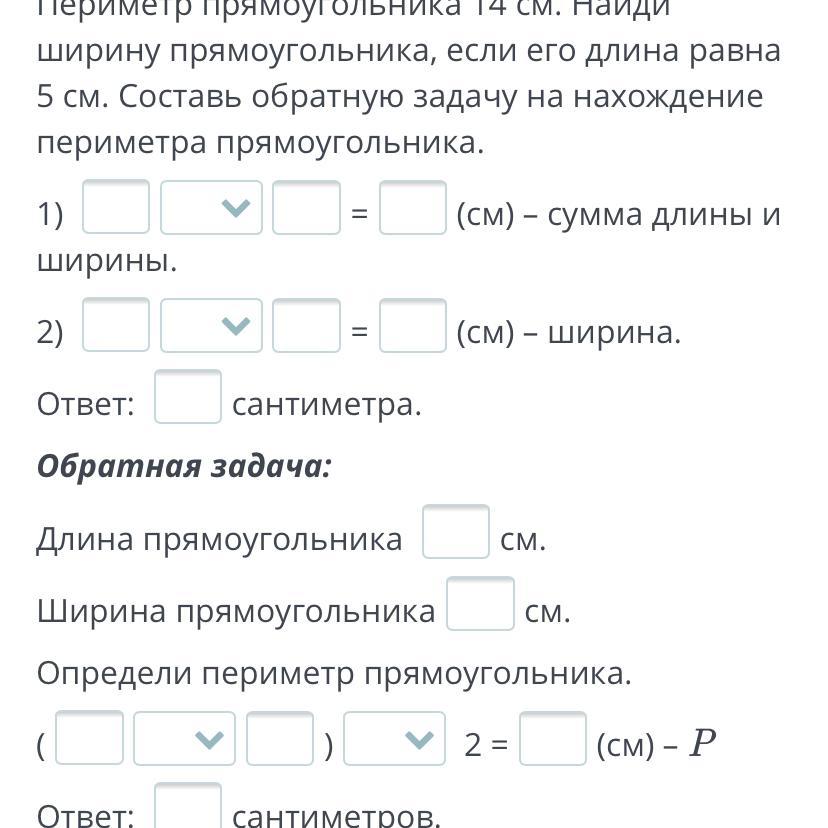
Task: Click second field inside the perimeter parentheses
Action: 279,738
